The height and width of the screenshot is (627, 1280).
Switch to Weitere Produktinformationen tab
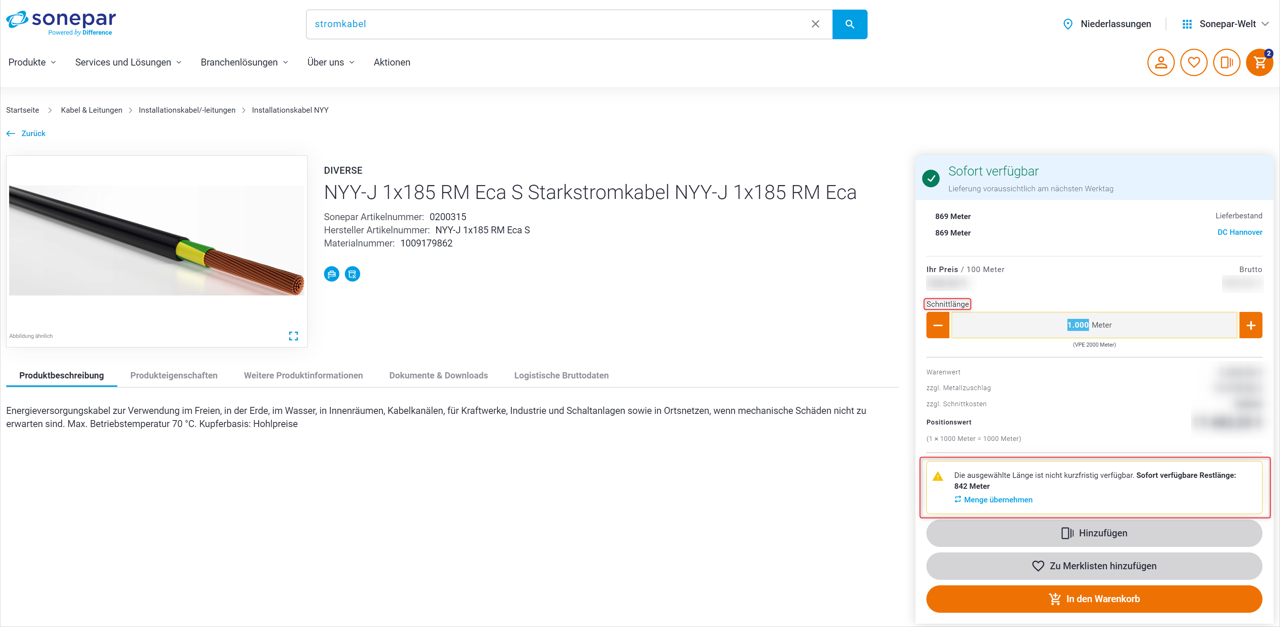point(303,376)
